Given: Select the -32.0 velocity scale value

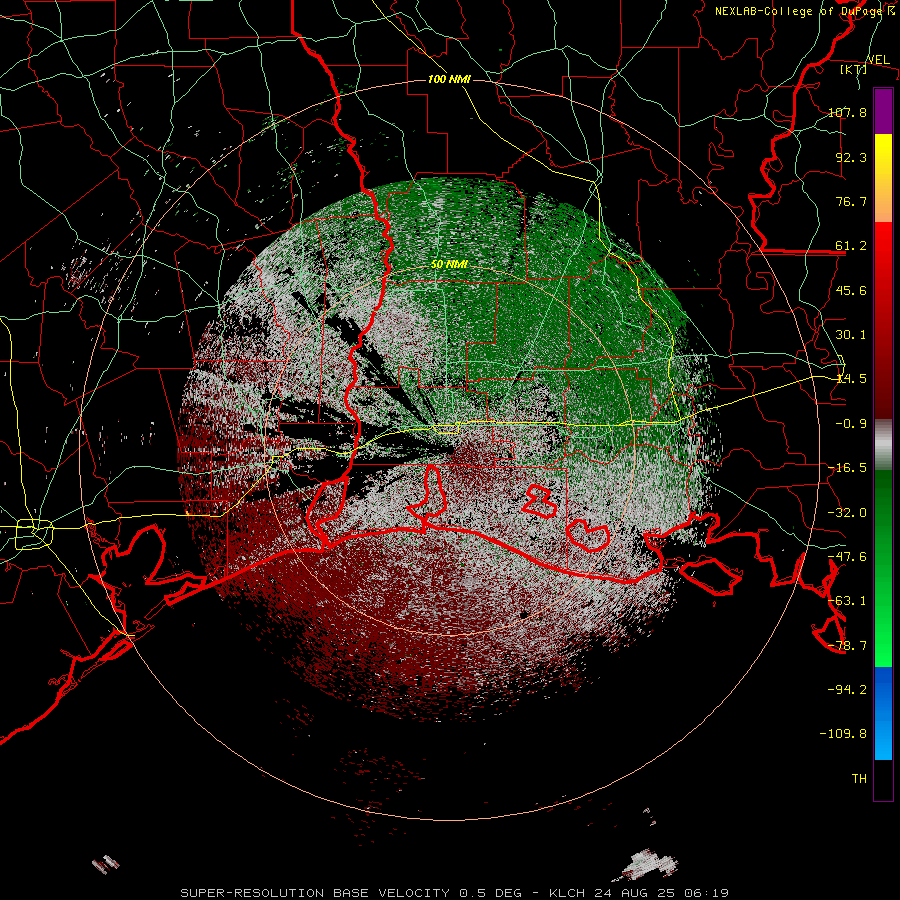Looking at the screenshot, I should 847,513.
